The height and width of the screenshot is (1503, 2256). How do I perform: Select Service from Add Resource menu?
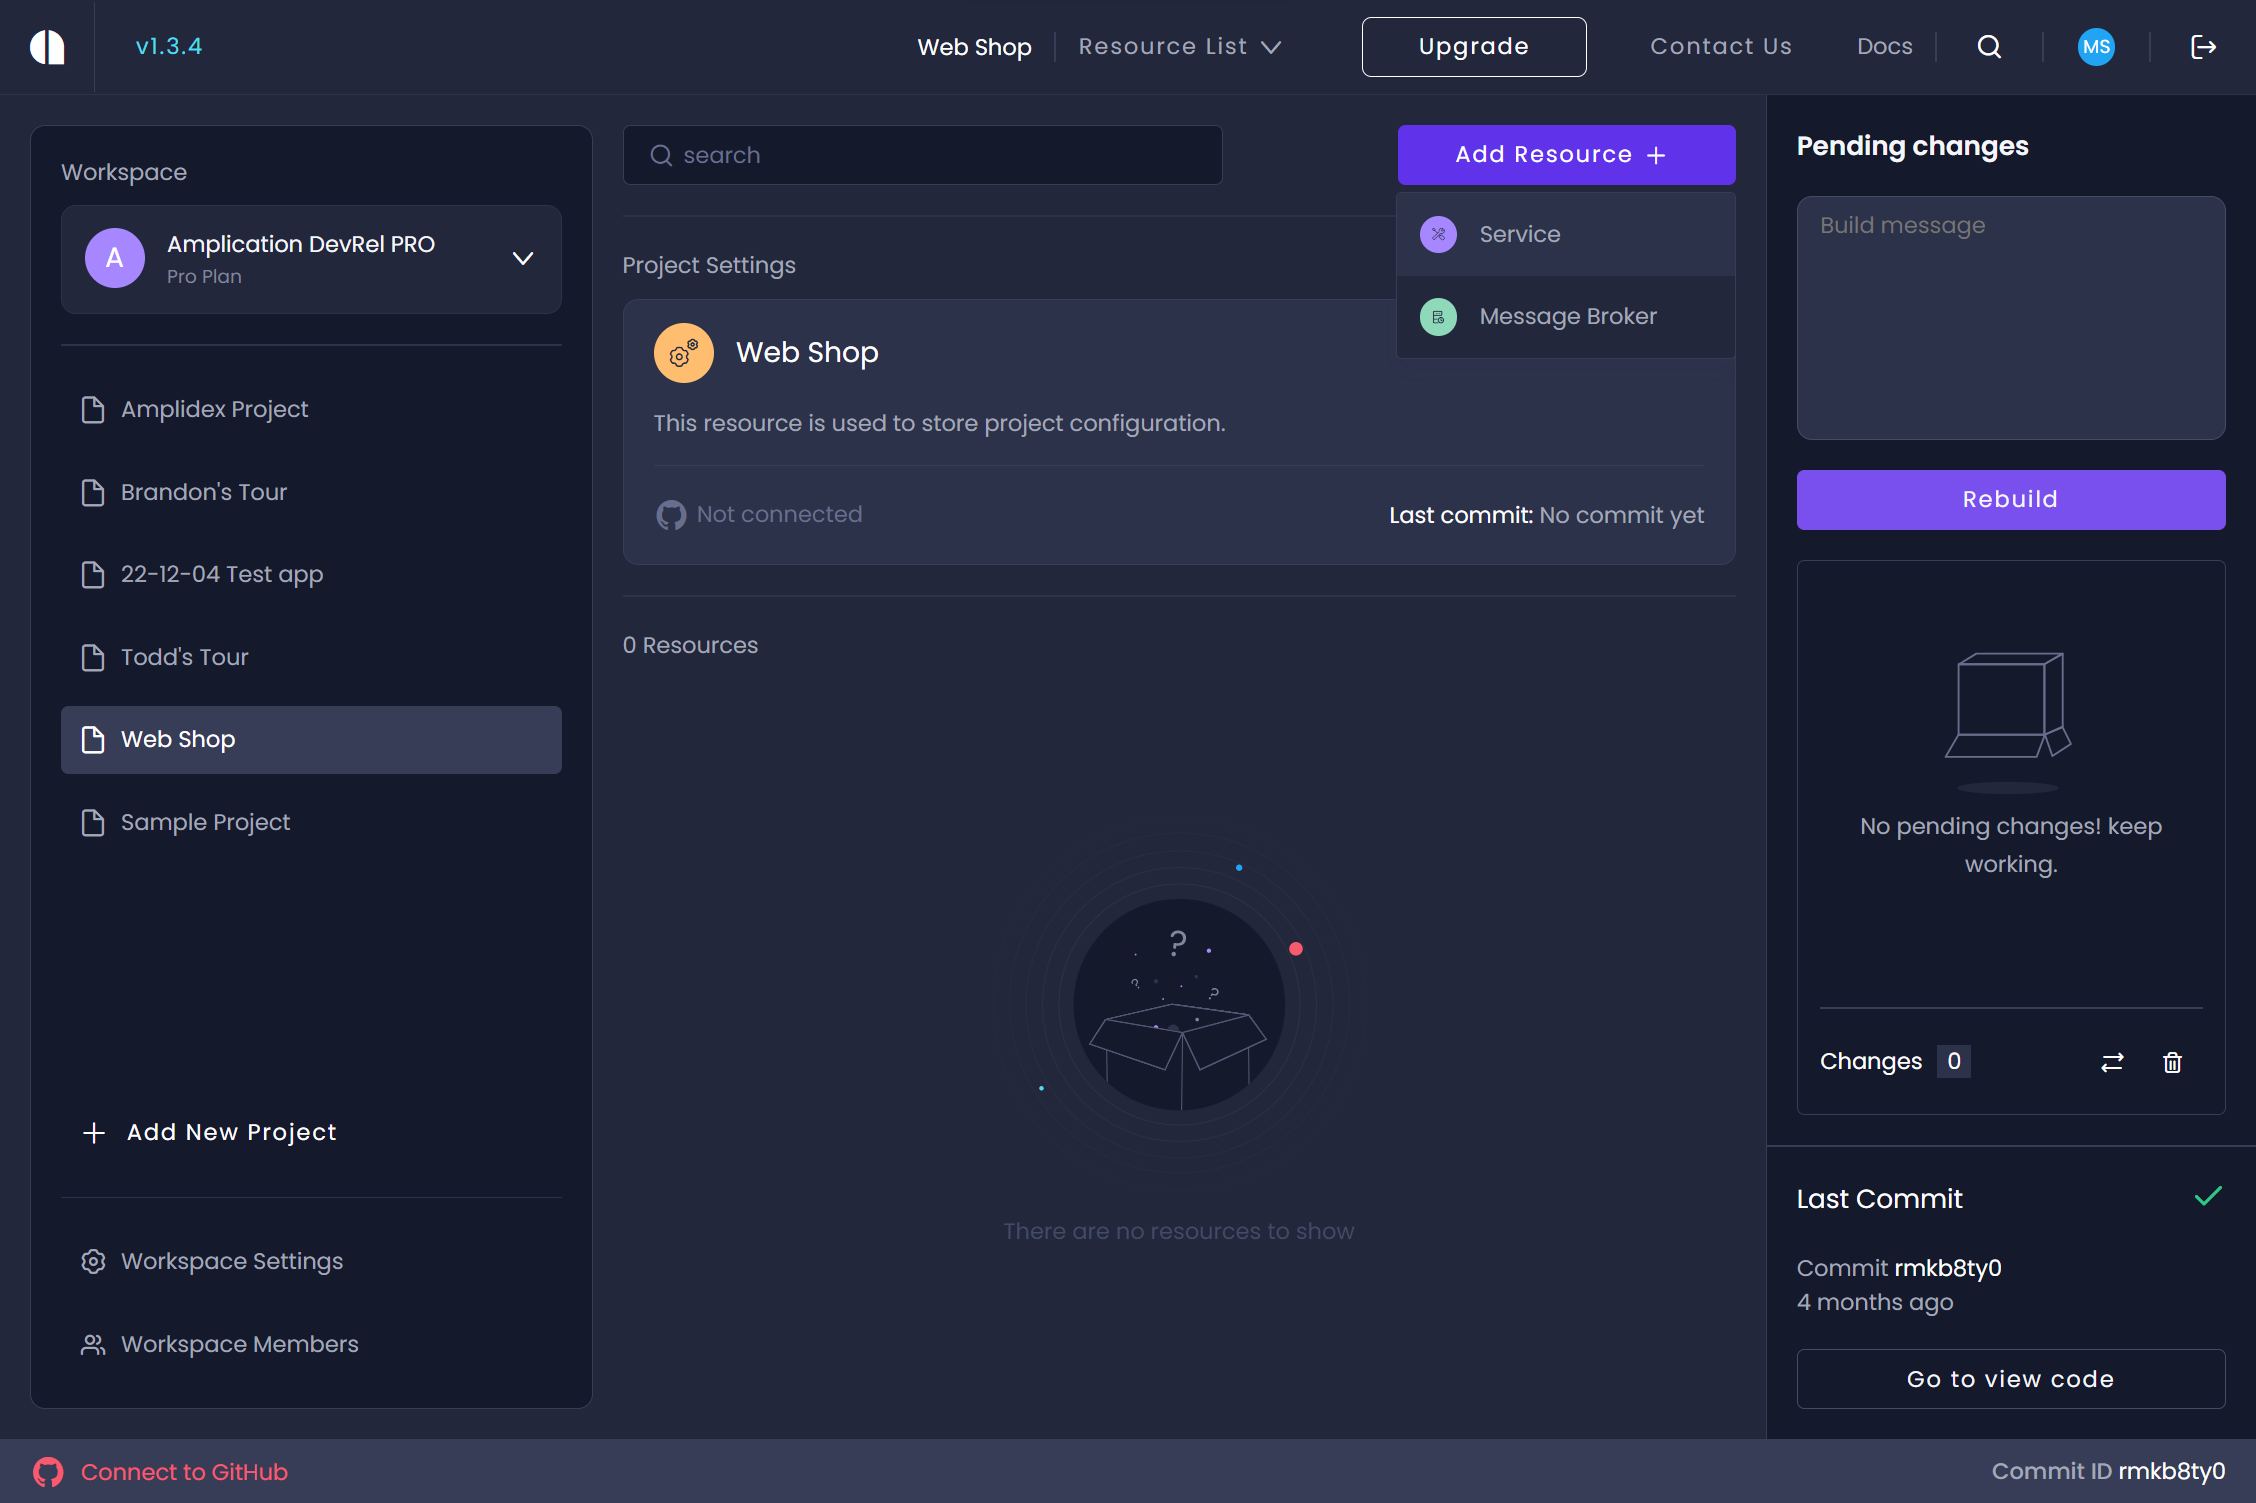pos(1566,234)
